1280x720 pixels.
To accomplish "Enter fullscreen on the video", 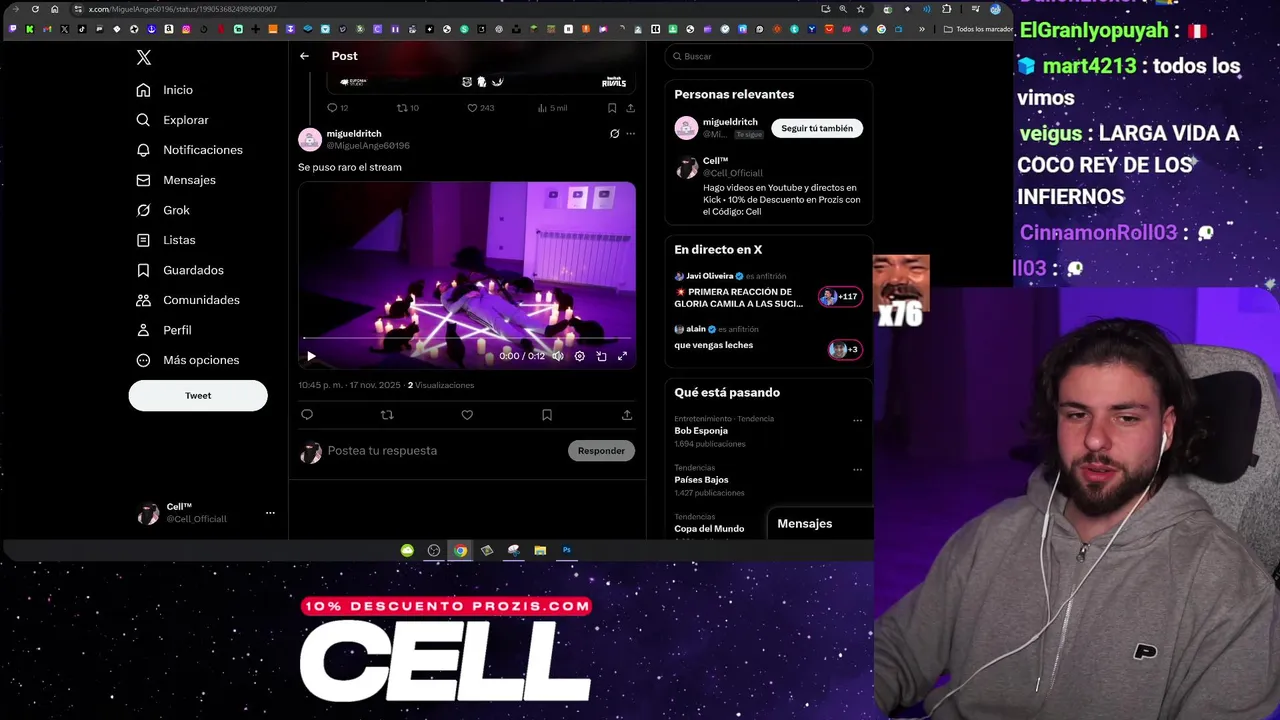I will (x=622, y=356).
